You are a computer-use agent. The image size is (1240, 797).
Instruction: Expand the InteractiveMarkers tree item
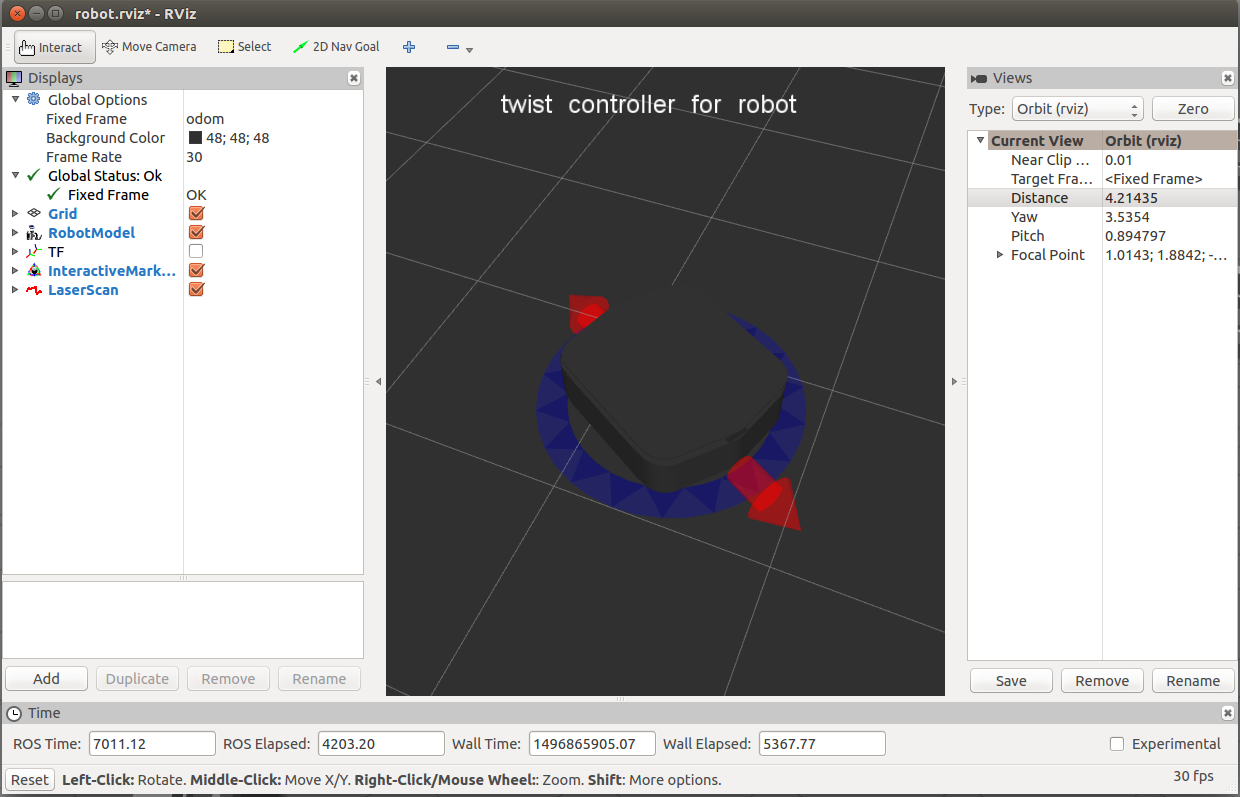(14, 271)
